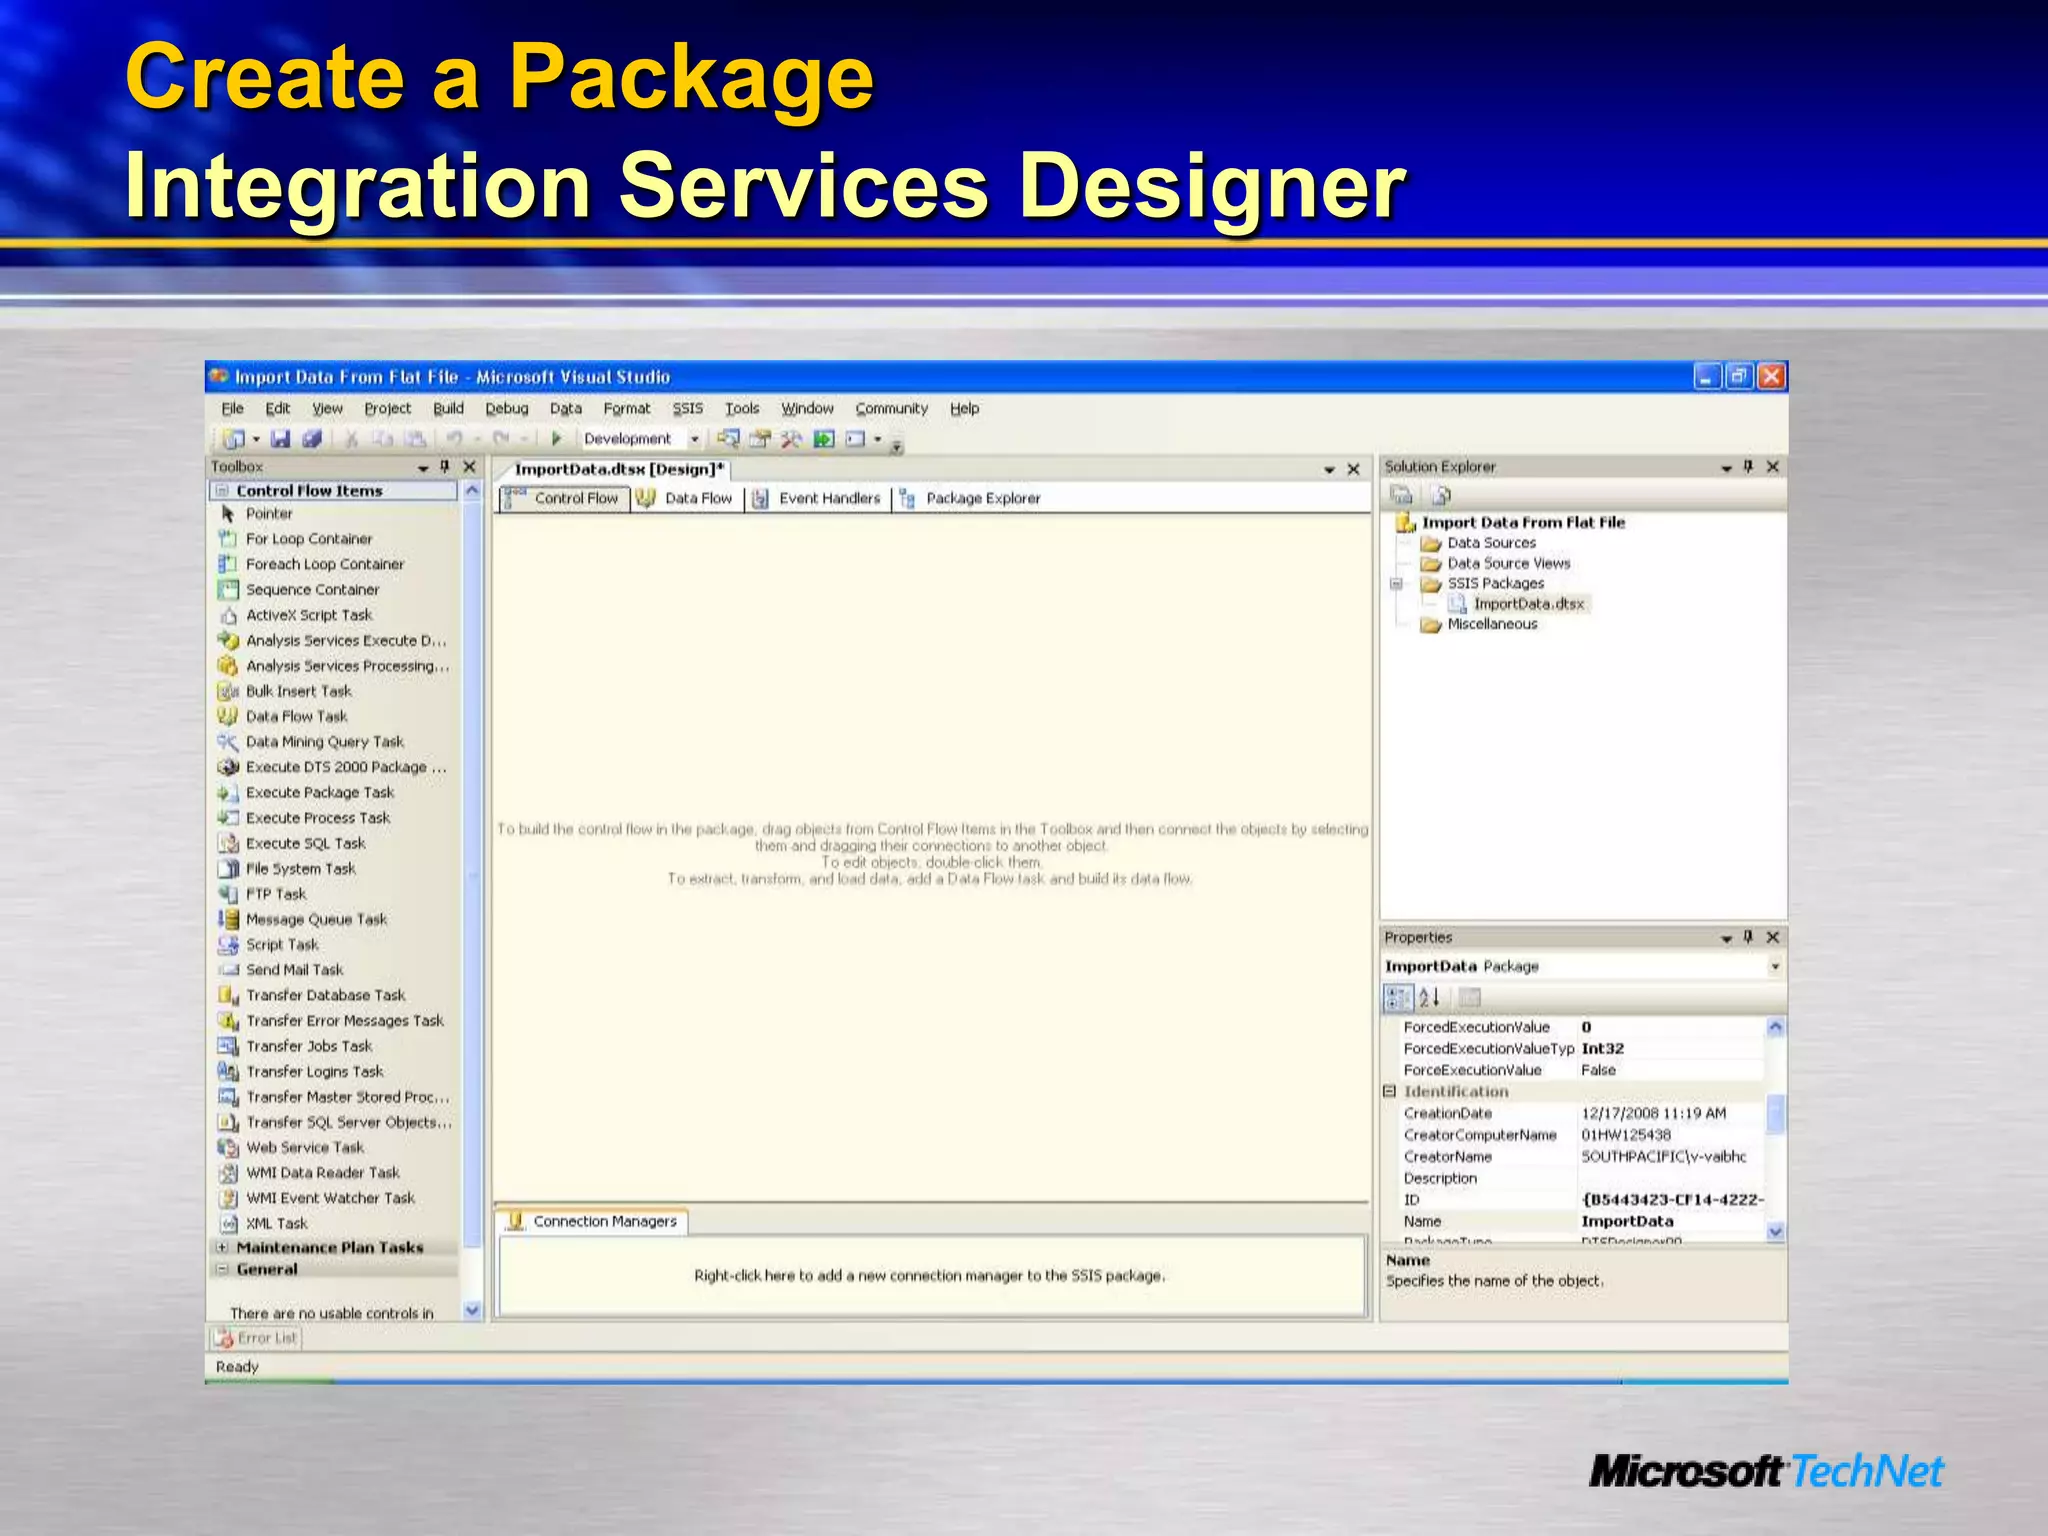This screenshot has width=2048, height=1536.
Task: Open the File menu
Action: (232, 409)
